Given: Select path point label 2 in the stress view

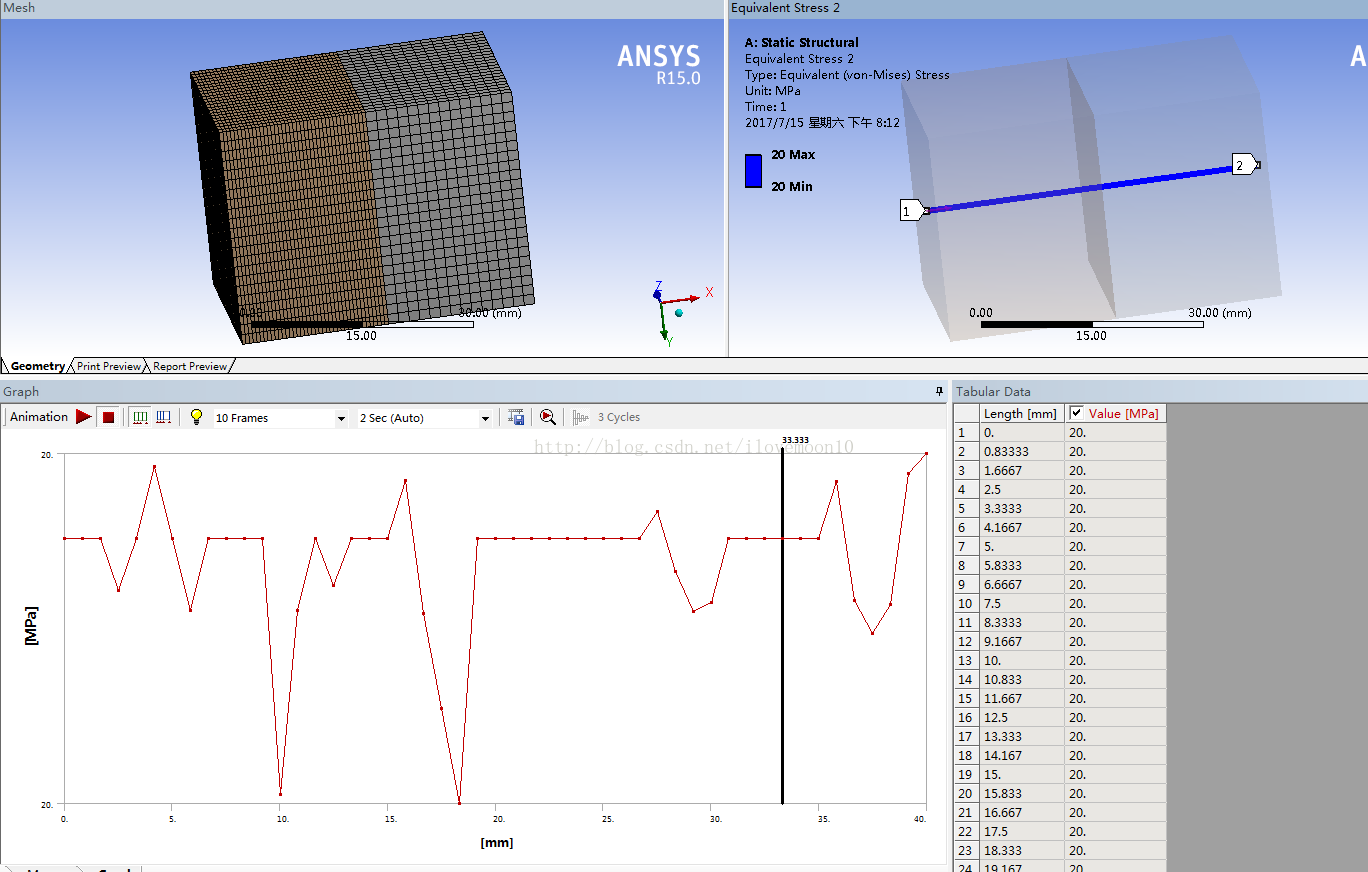Looking at the screenshot, I should click(1244, 165).
